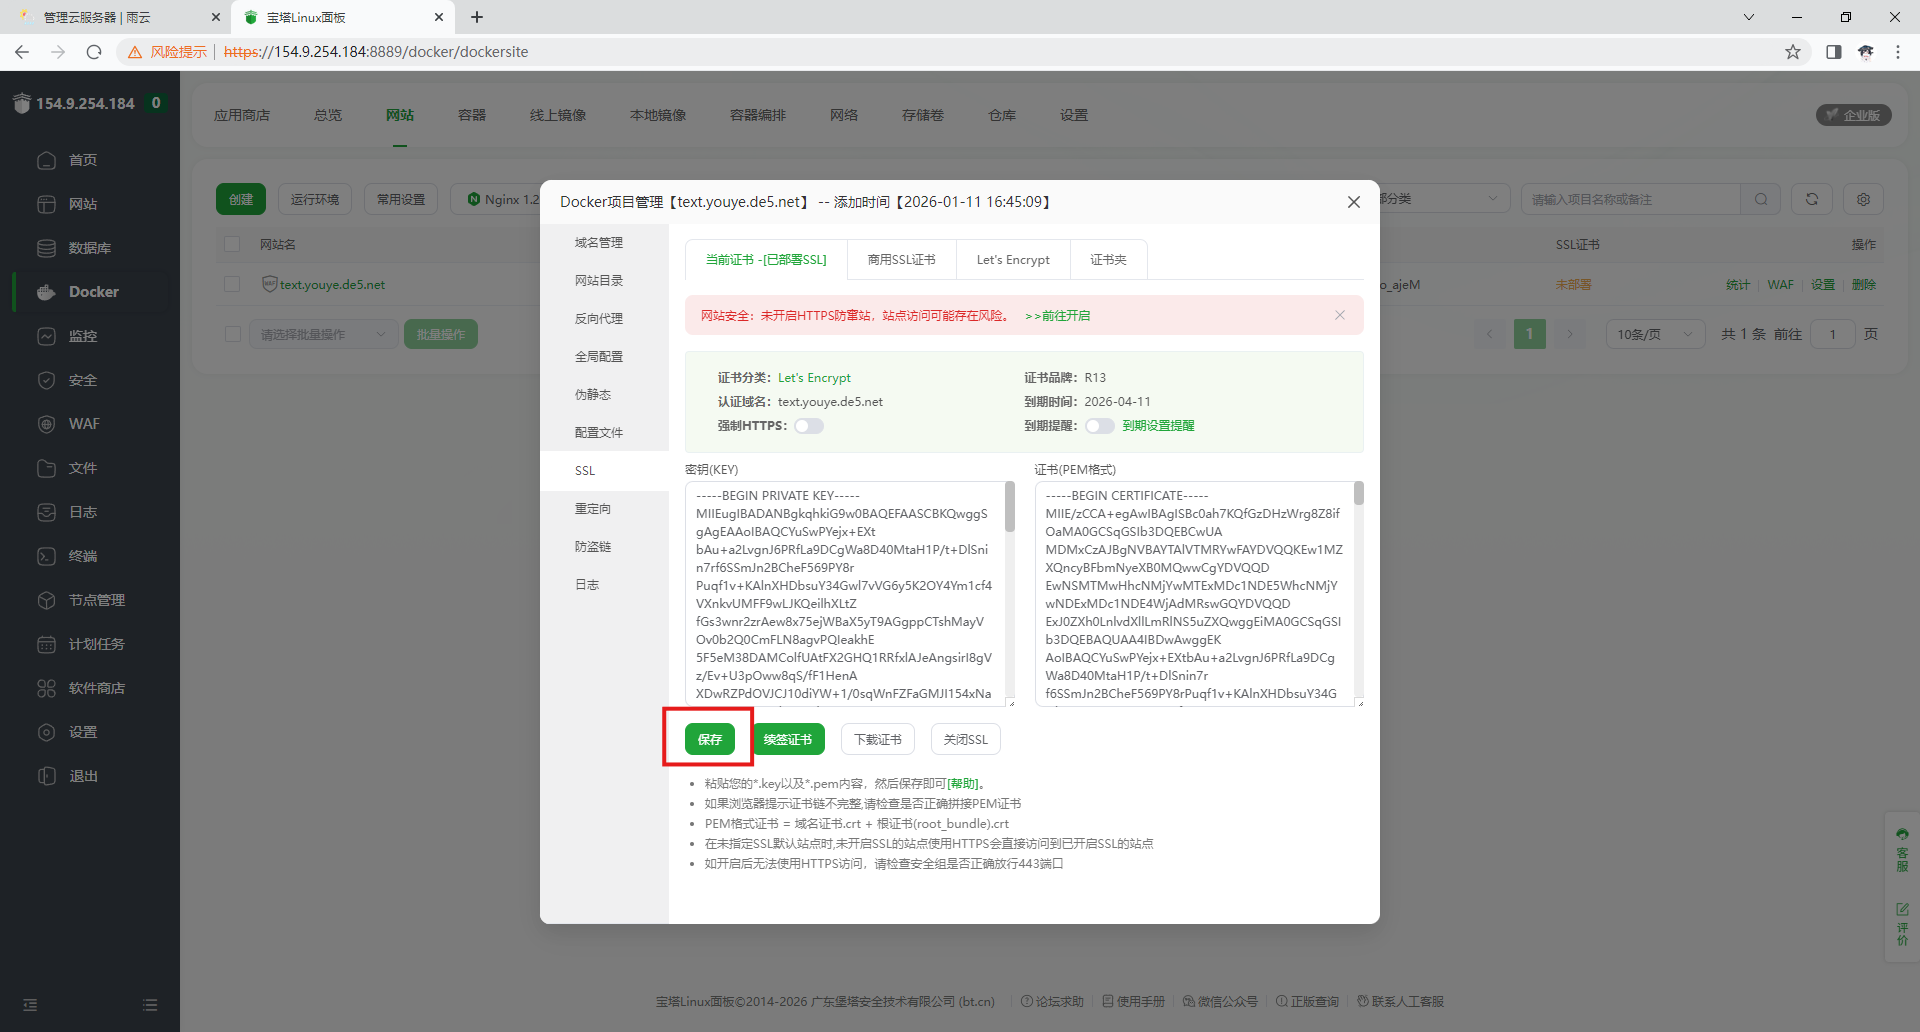Click the Renew Certificate button
The height and width of the screenshot is (1032, 1920).
point(788,739)
